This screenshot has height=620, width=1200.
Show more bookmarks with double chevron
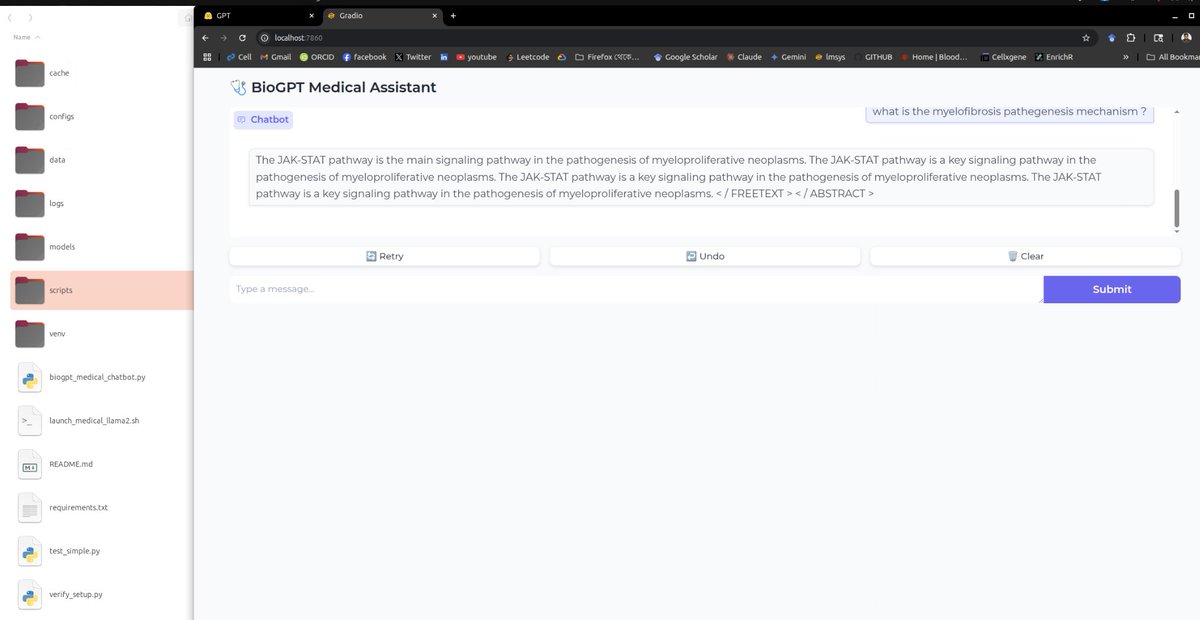(x=1126, y=57)
